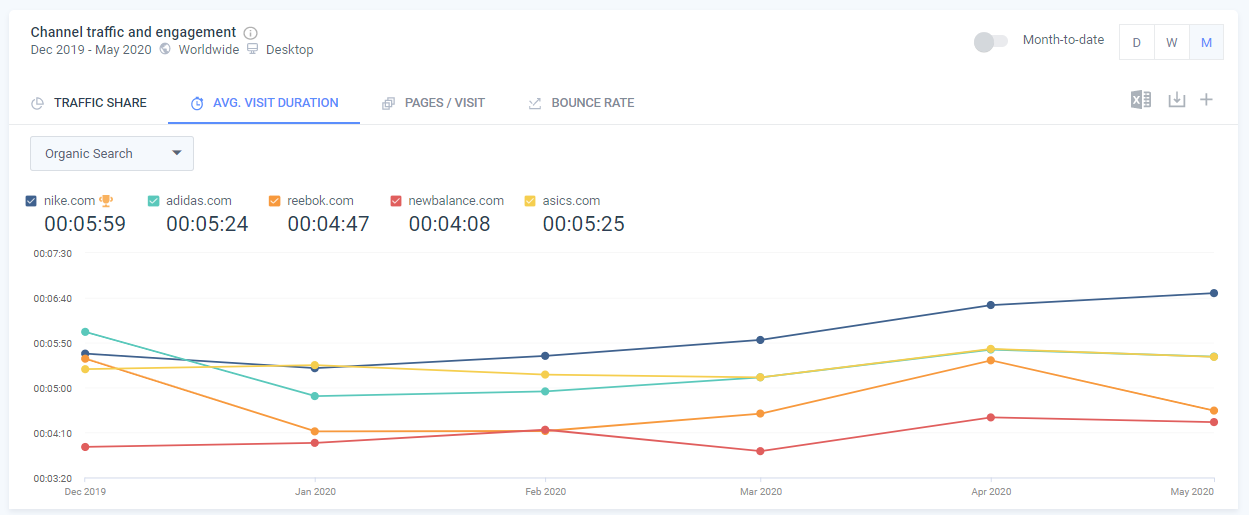1249x515 pixels.
Task: Click the bounce rate arrow icon
Action: click(x=535, y=103)
